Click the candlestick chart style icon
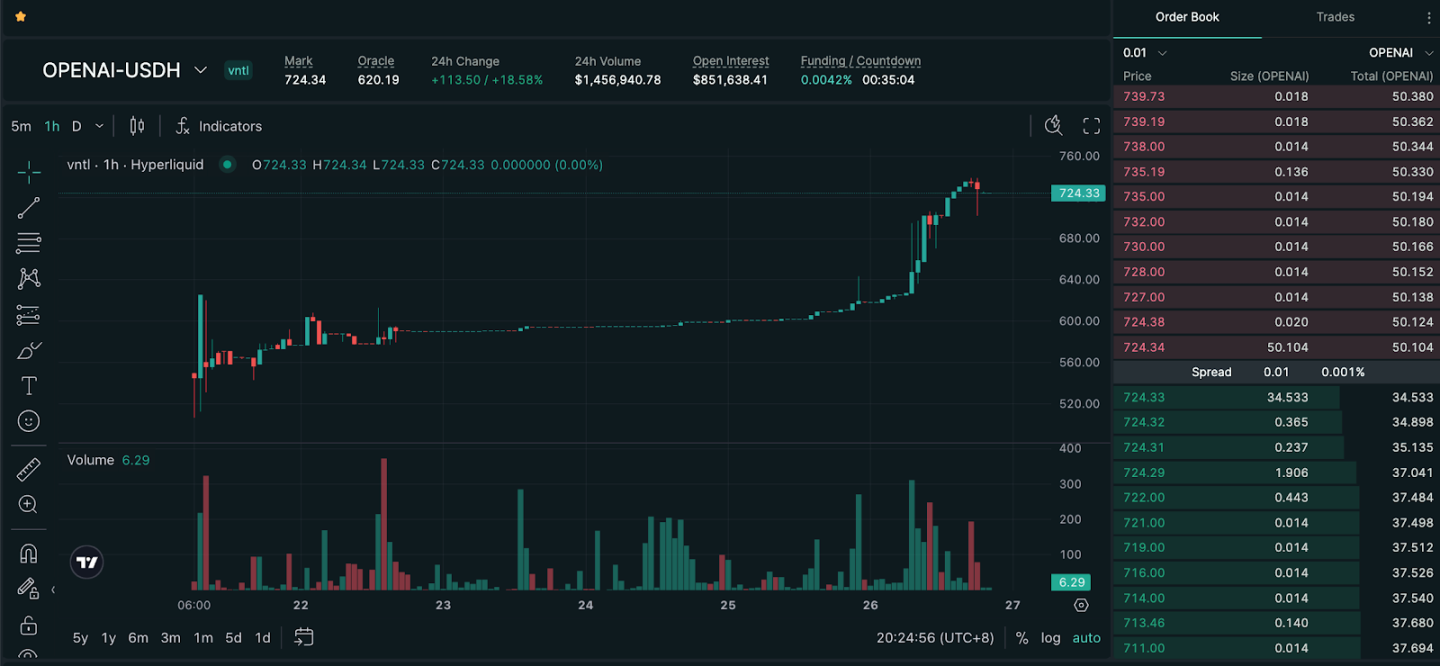This screenshot has height=666, width=1440. point(137,126)
